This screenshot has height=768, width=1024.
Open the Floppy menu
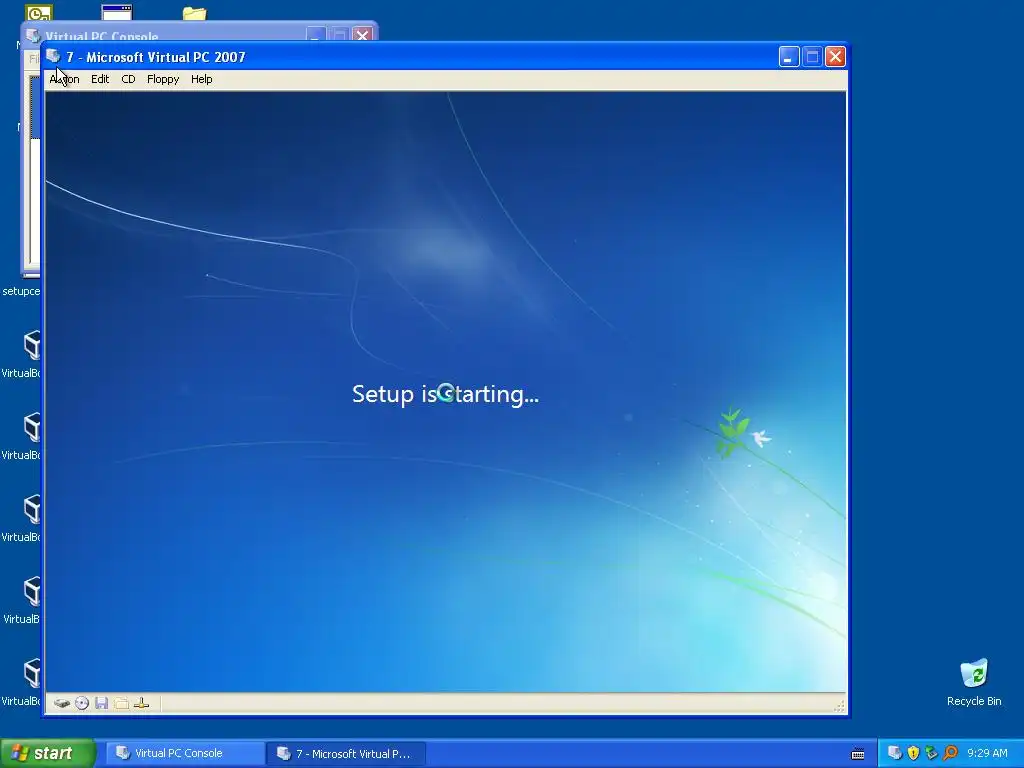point(163,79)
